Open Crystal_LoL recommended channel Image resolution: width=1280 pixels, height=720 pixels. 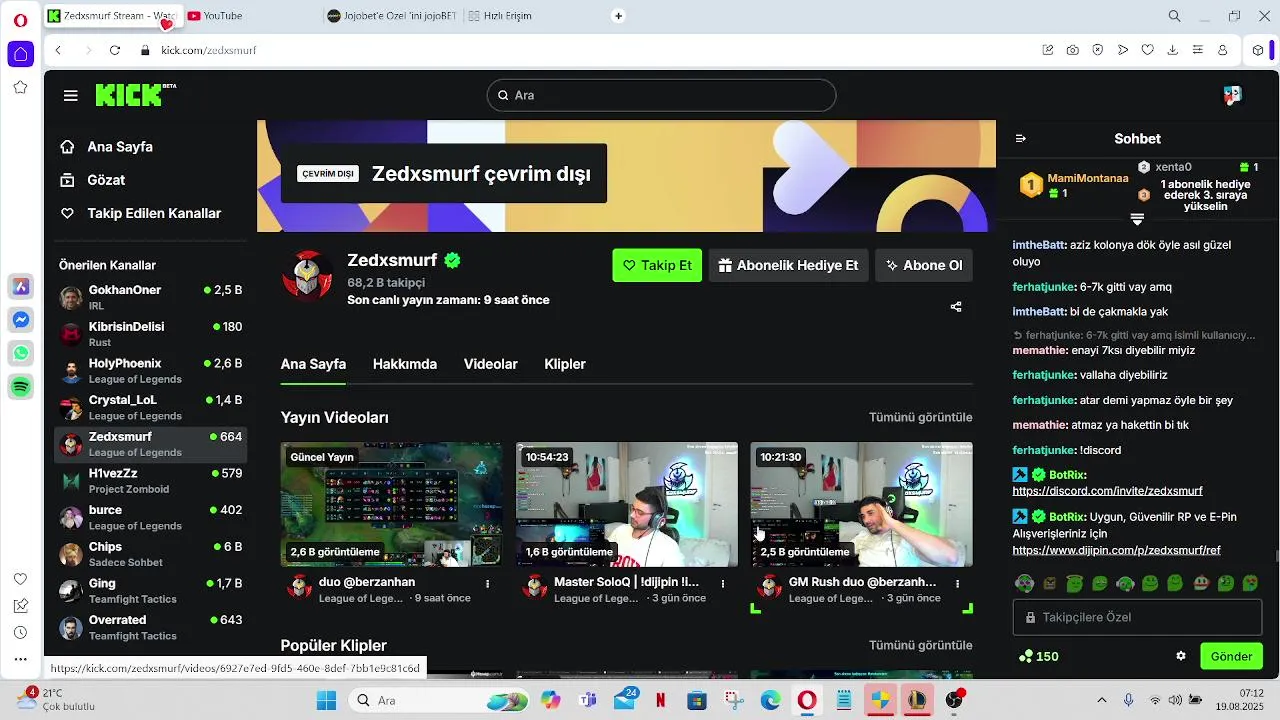[150, 407]
